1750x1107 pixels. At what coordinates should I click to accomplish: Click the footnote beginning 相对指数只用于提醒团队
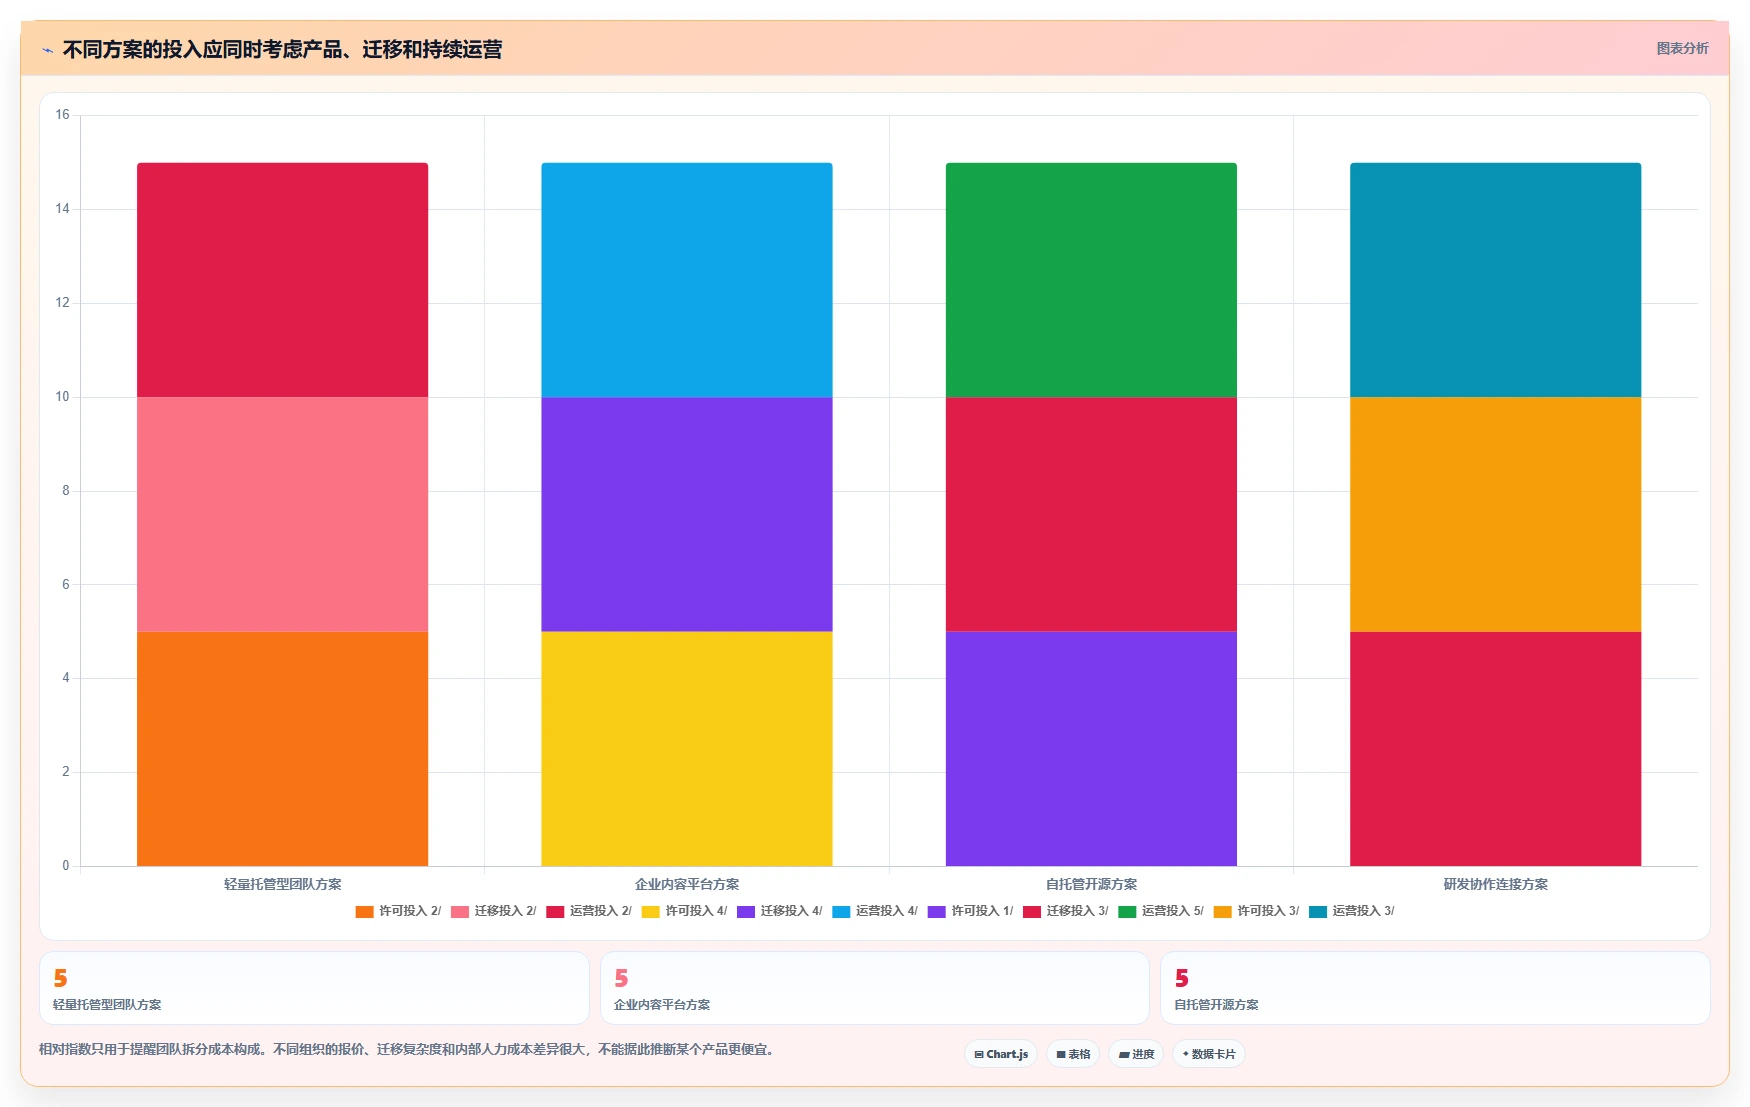[x=408, y=1049]
